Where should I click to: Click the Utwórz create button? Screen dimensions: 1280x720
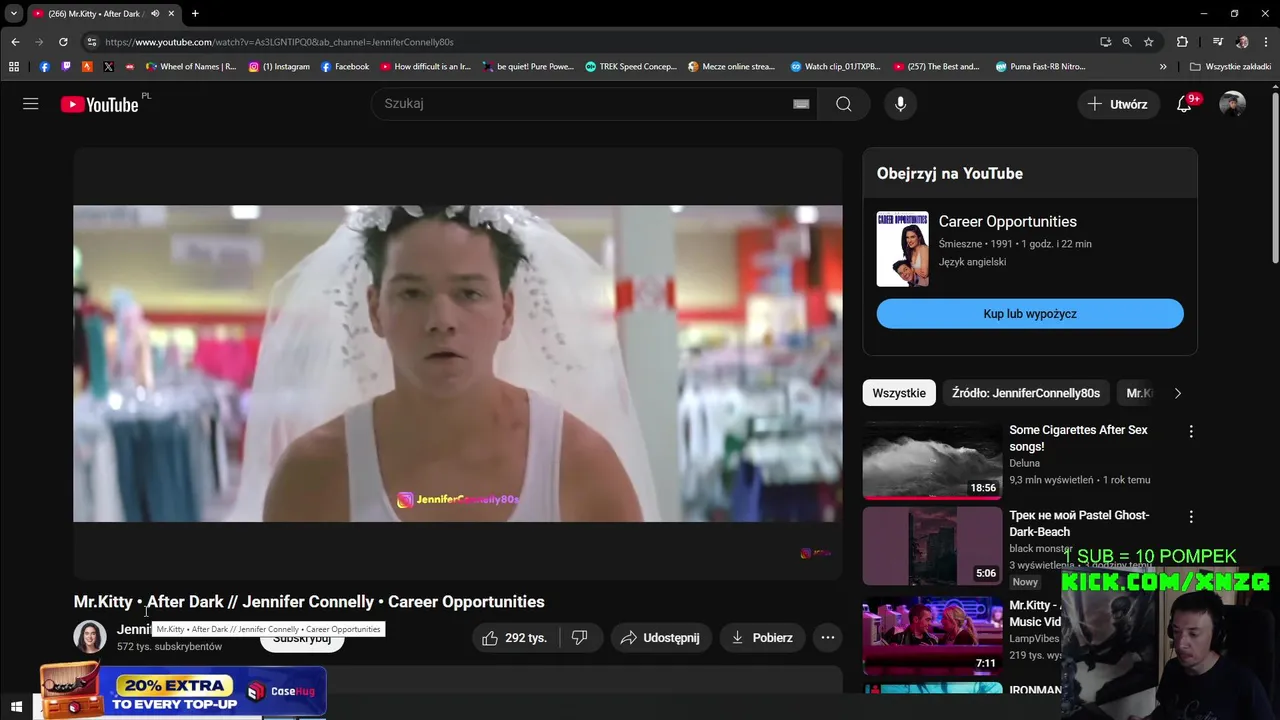click(x=1118, y=104)
